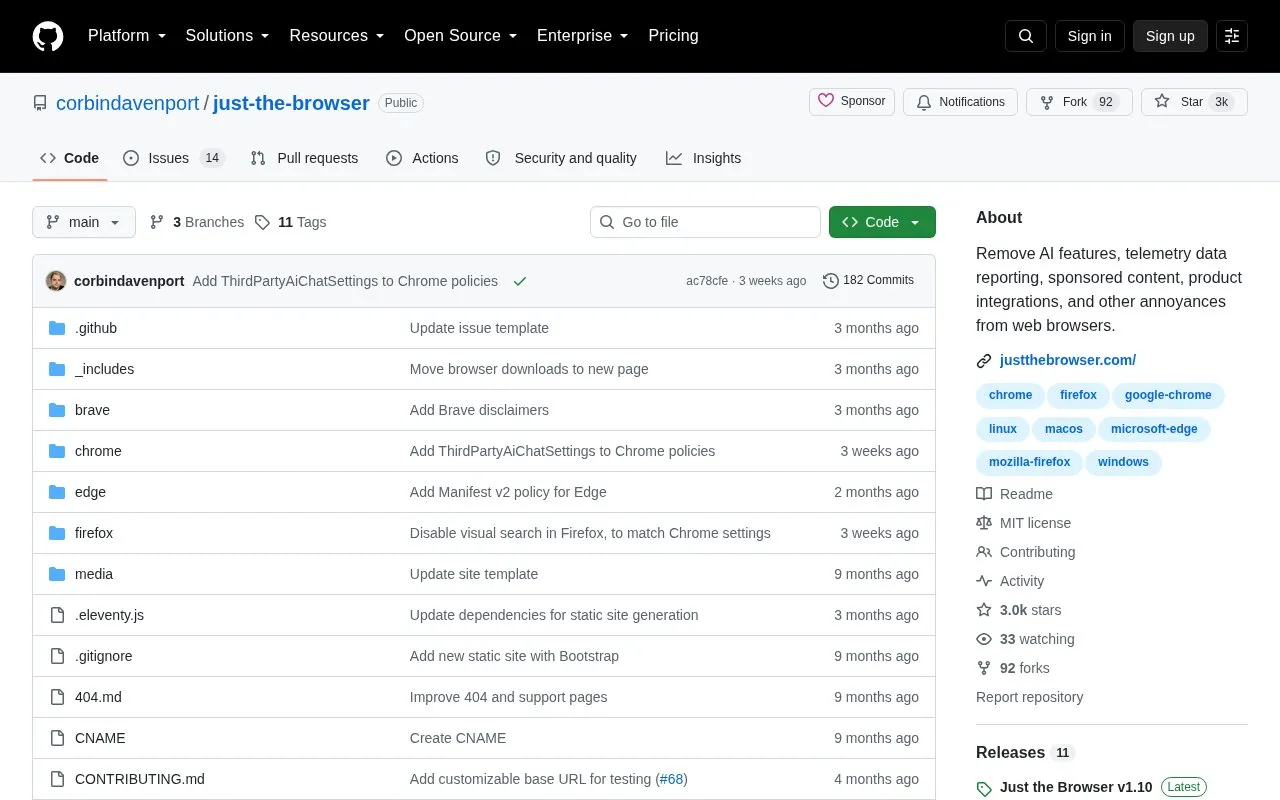This screenshot has width=1280, height=800.
Task: Click the CONTRIBUTING.md file icon
Action: (x=57, y=779)
